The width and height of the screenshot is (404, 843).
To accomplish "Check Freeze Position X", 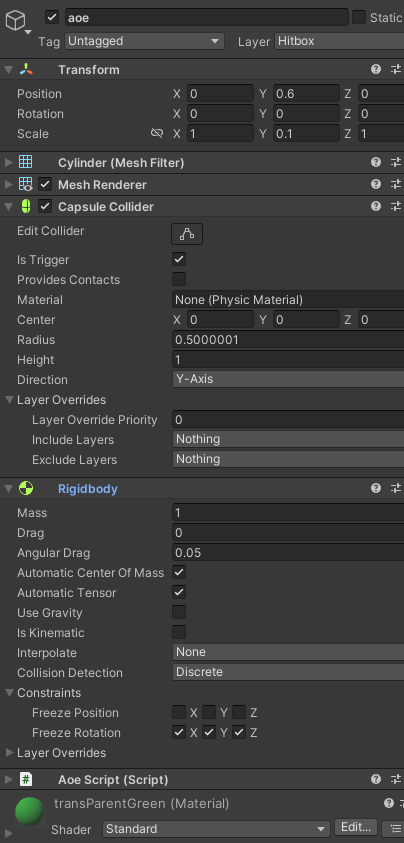I will (x=179, y=712).
